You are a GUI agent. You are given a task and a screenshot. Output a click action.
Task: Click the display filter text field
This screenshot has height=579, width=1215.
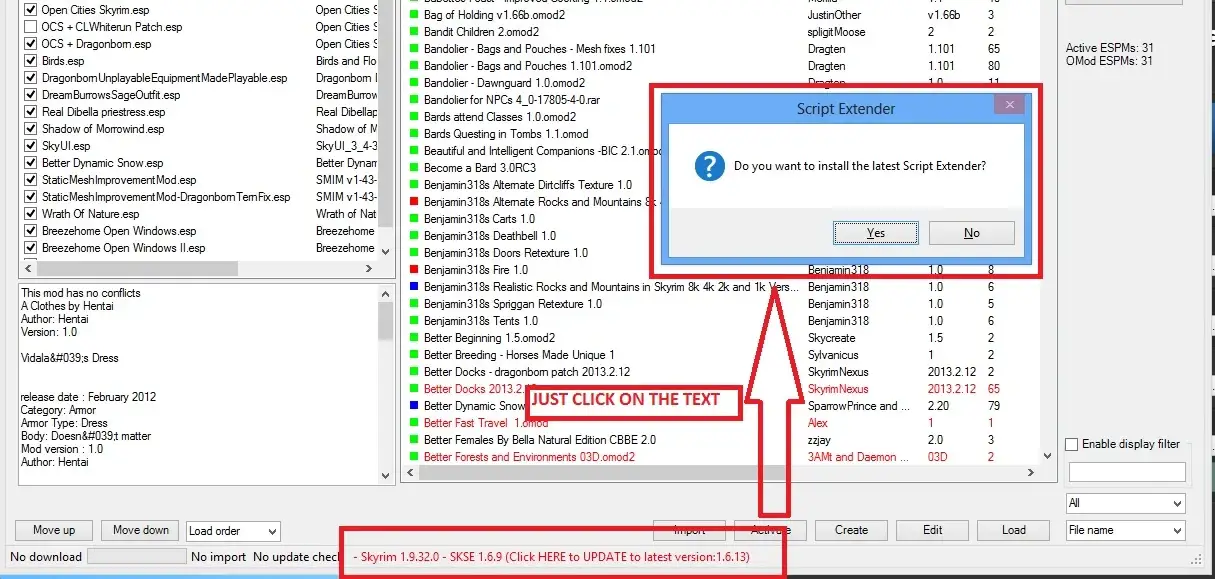(x=1126, y=472)
